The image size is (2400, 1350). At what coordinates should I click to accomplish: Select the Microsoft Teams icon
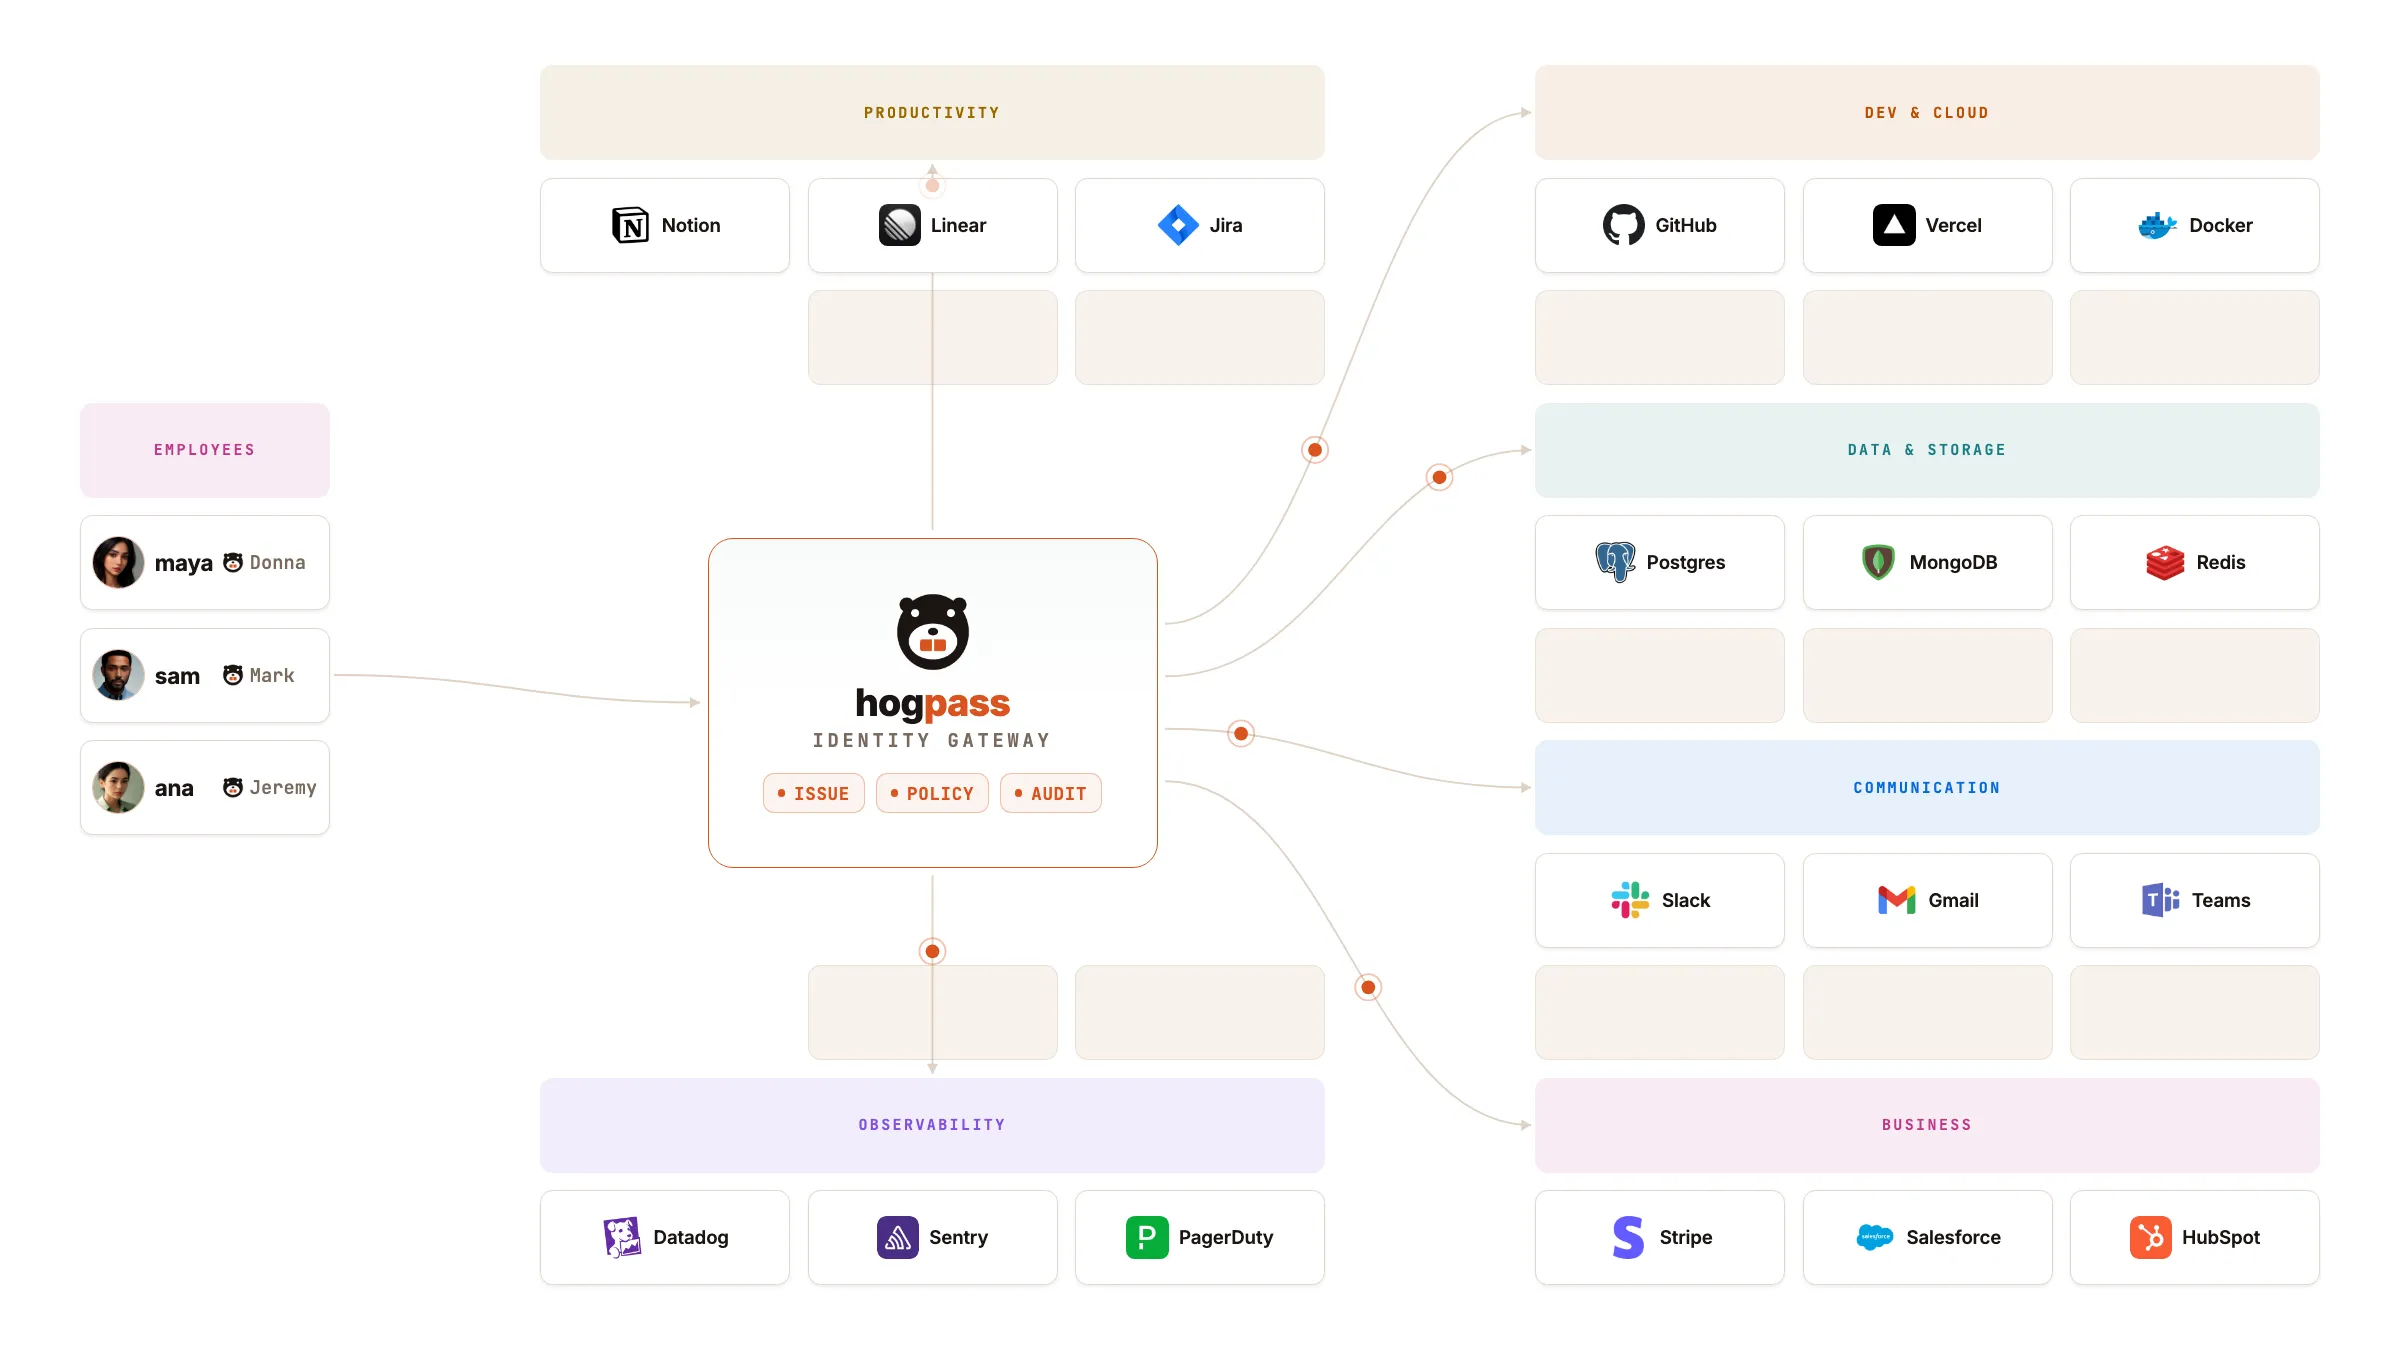2160,900
